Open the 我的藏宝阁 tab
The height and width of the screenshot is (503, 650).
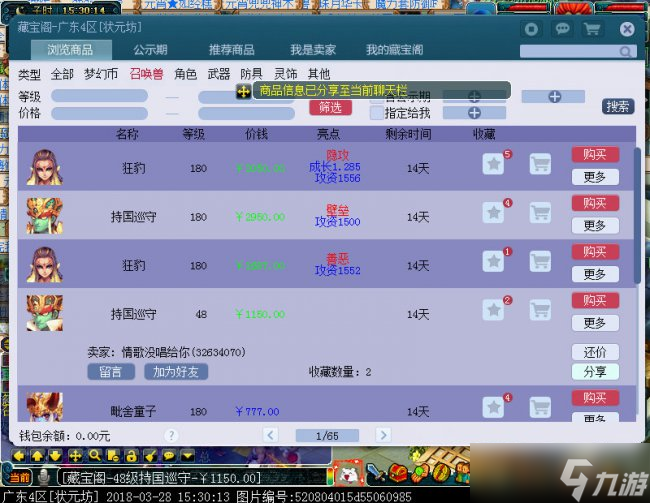point(395,50)
